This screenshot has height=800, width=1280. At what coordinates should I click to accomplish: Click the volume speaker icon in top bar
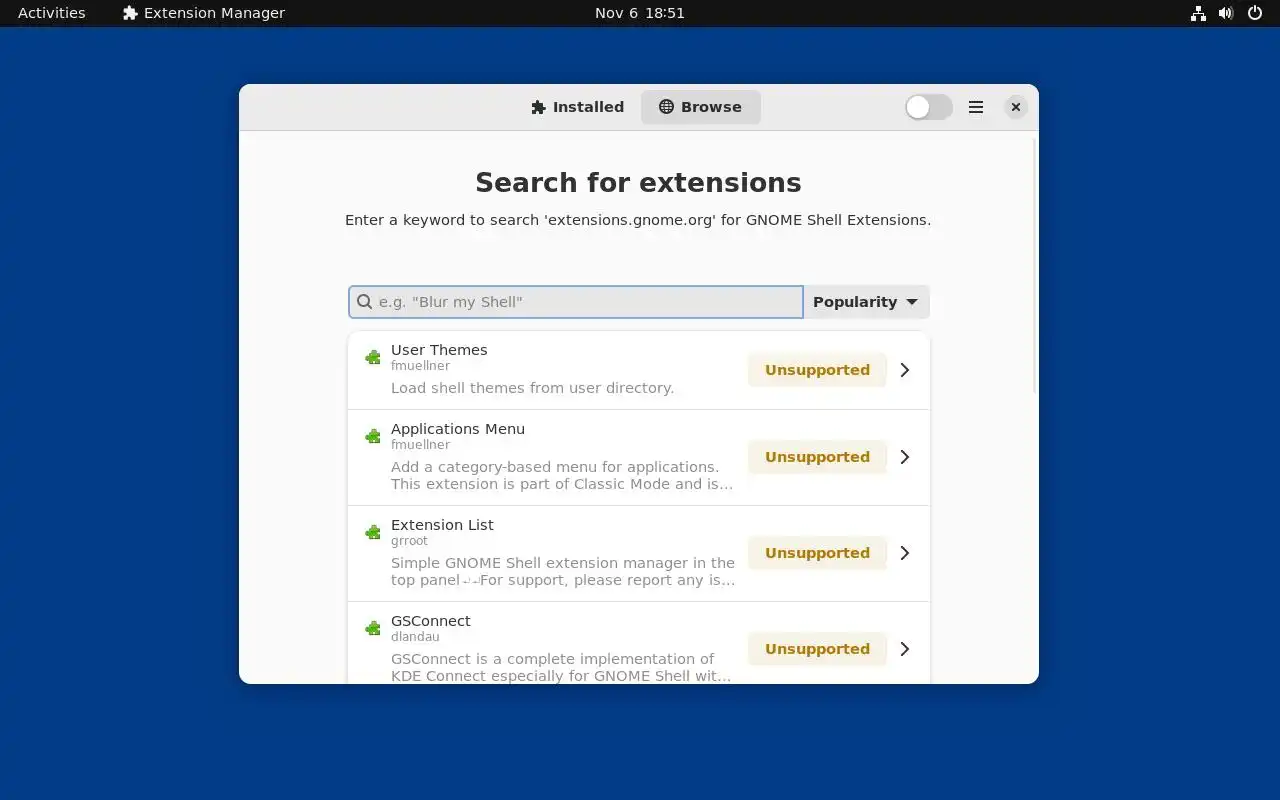pyautogui.click(x=1226, y=13)
